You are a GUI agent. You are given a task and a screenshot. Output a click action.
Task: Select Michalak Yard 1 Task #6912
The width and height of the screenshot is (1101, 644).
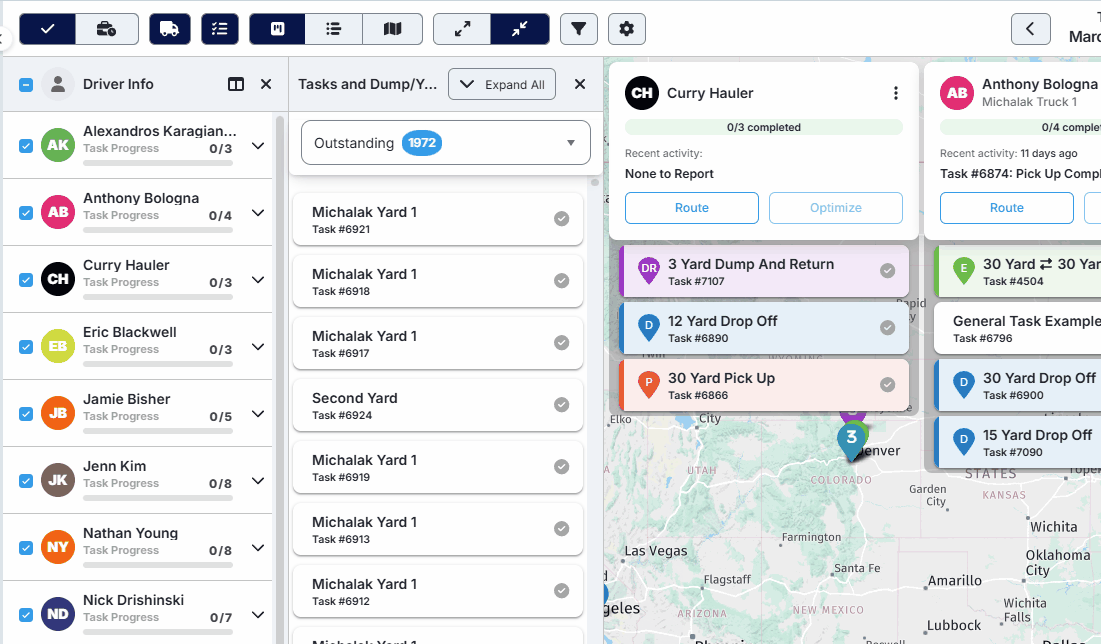437,591
